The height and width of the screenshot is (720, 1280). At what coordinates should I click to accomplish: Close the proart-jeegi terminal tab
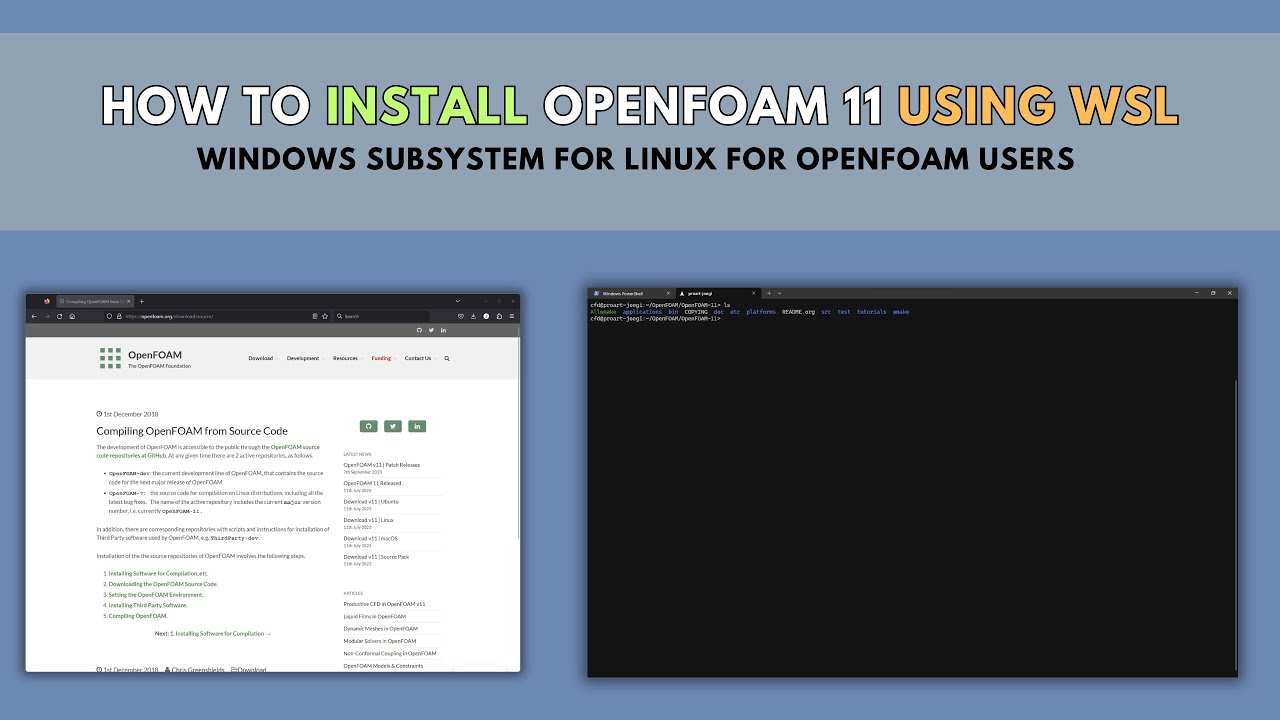[753, 293]
